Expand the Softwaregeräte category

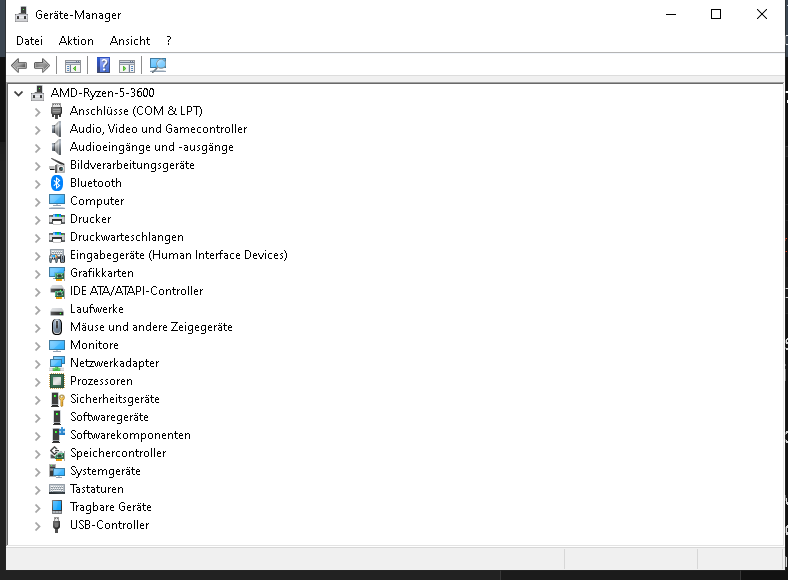click(38, 418)
